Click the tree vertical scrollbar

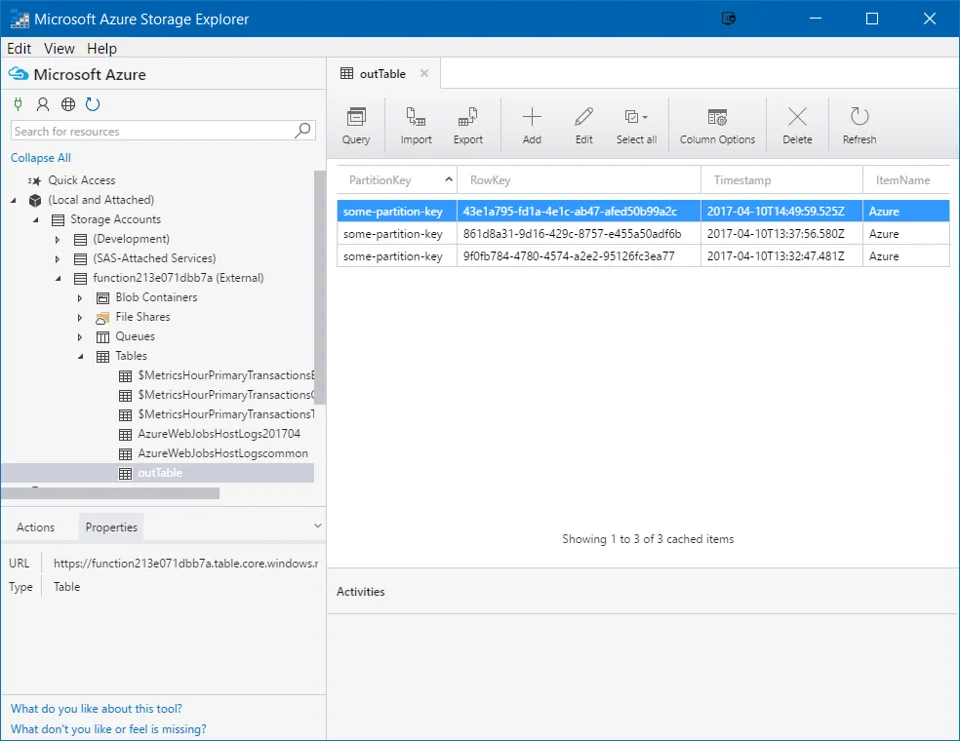pyautogui.click(x=320, y=288)
